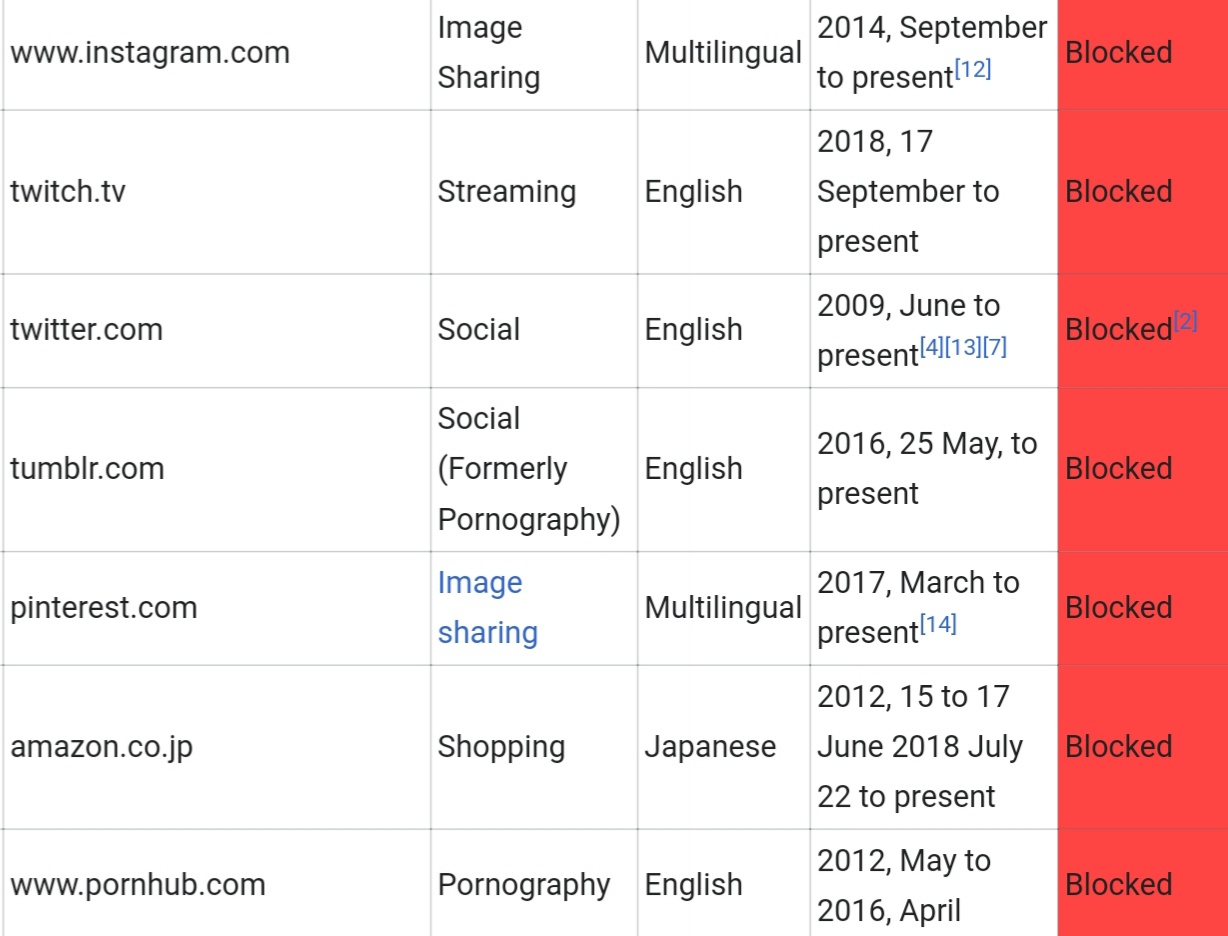Click '2009, June to present' date text

click(x=909, y=331)
